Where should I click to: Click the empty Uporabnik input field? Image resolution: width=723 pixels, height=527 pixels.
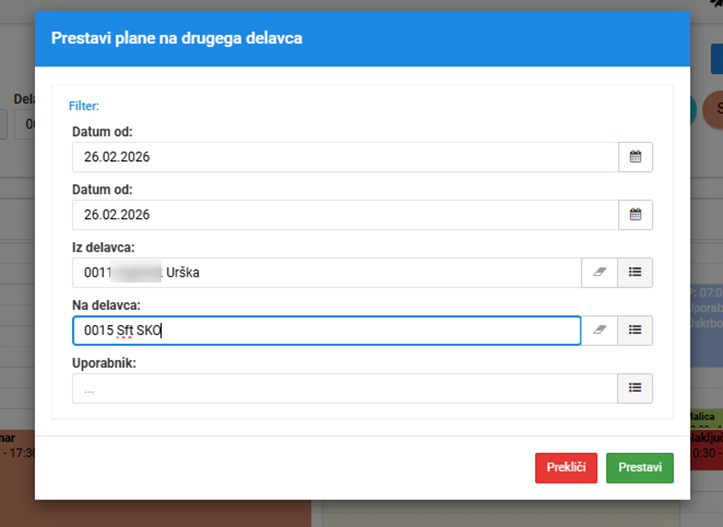pos(345,388)
